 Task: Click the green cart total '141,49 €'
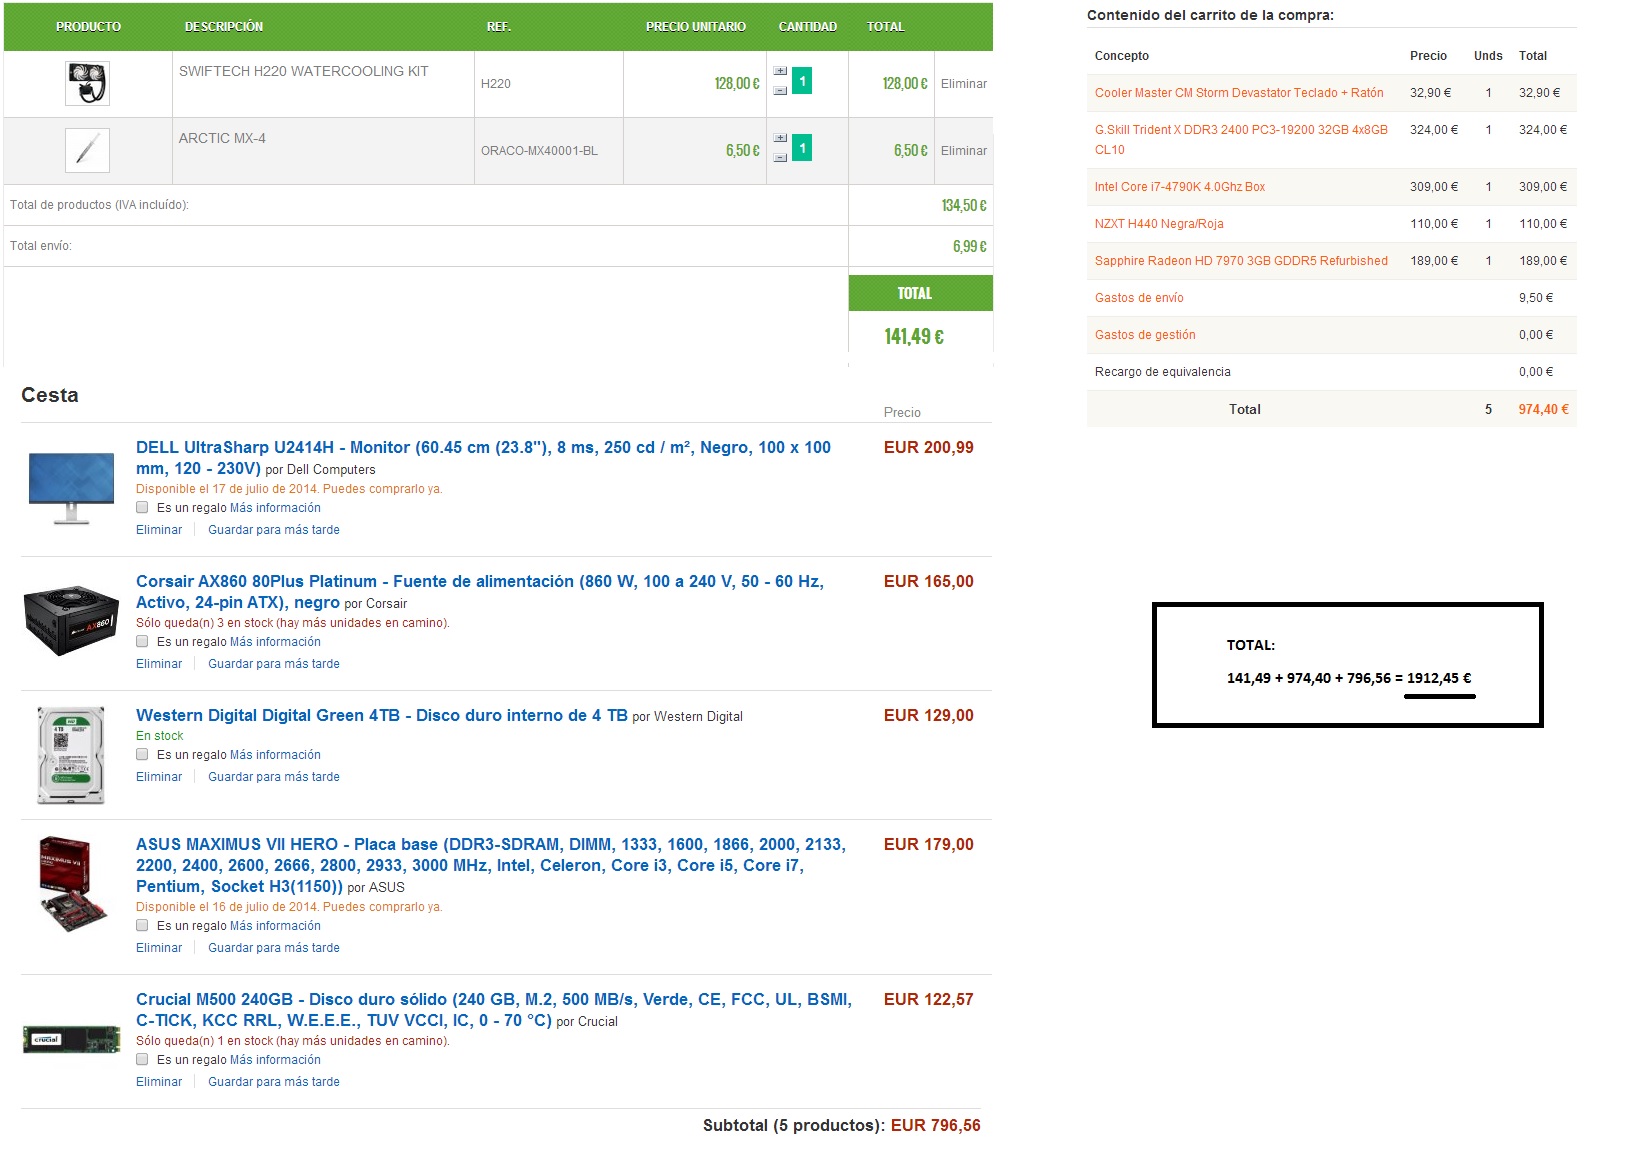[914, 337]
